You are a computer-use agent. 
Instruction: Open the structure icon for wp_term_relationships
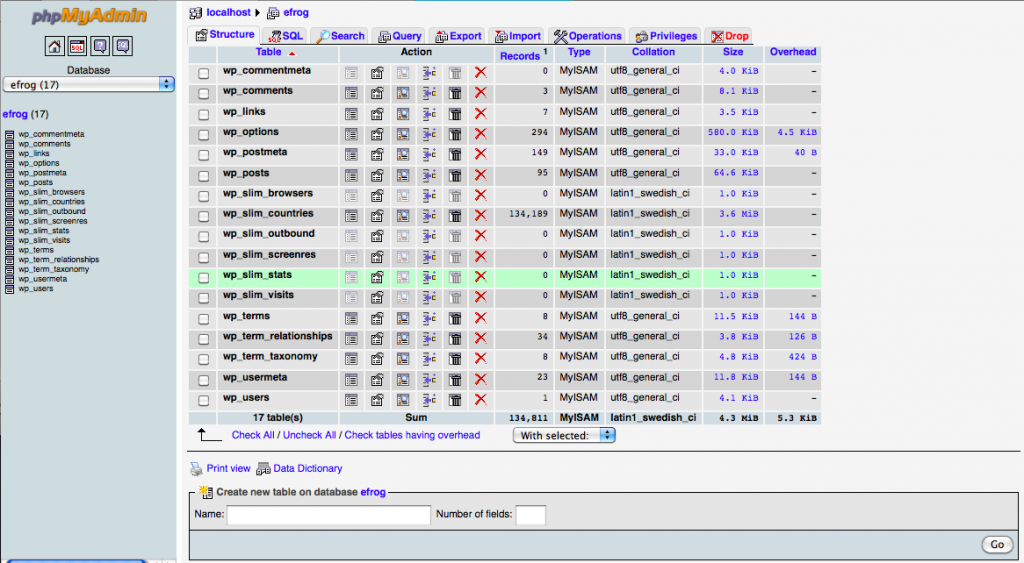tap(377, 338)
